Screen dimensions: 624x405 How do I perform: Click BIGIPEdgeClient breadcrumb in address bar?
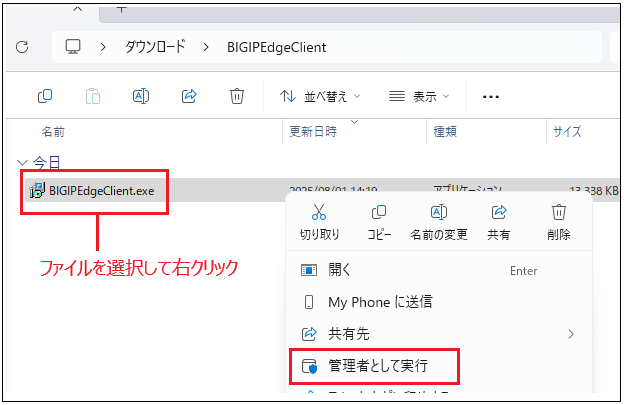click(277, 47)
